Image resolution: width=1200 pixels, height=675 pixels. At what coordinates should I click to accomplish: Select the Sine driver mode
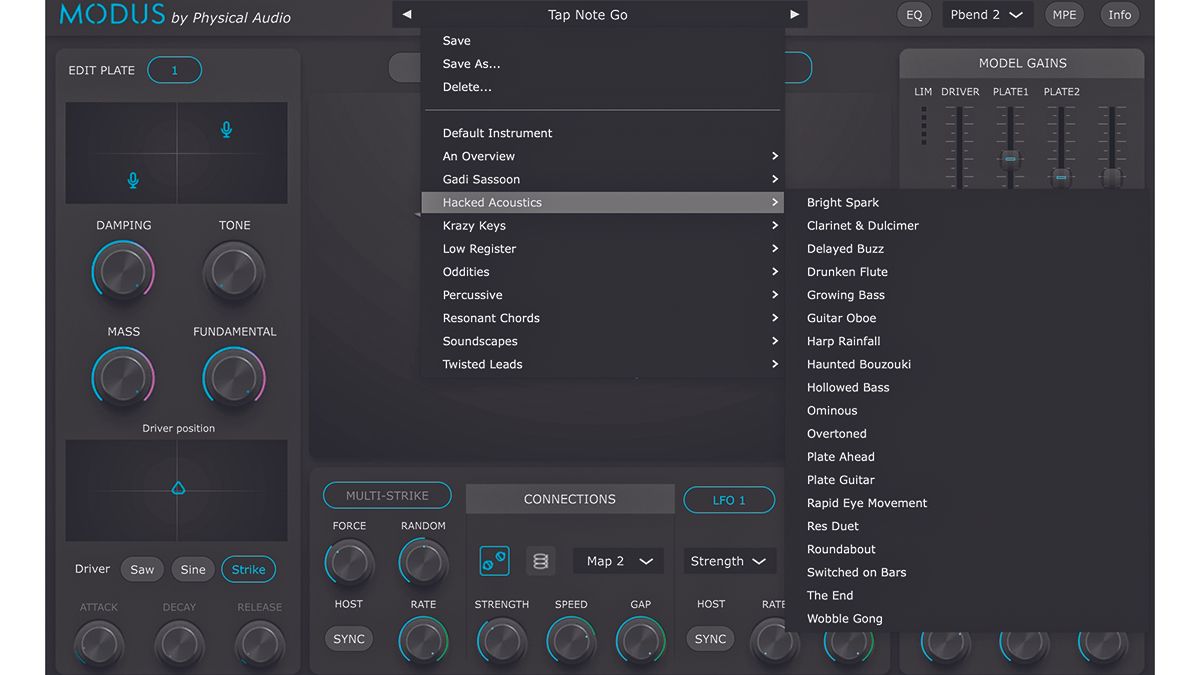click(192, 568)
